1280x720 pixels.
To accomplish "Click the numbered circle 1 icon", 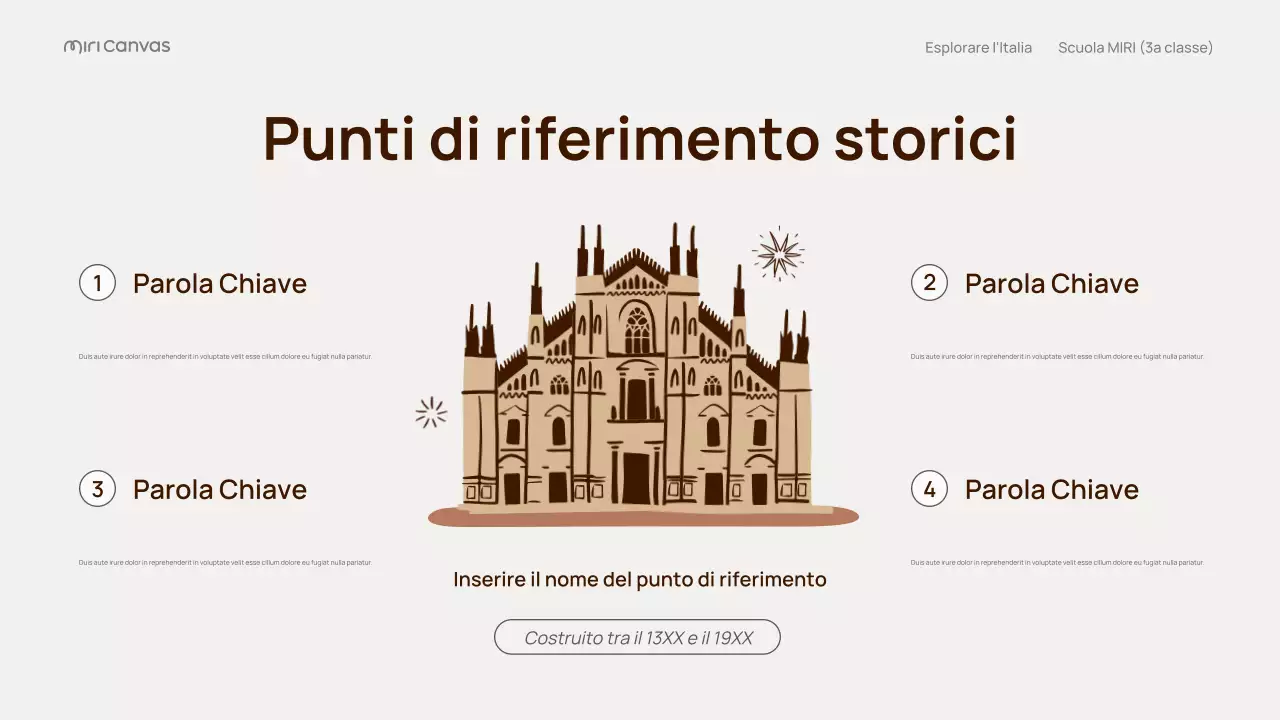I will pyautogui.click(x=97, y=282).
